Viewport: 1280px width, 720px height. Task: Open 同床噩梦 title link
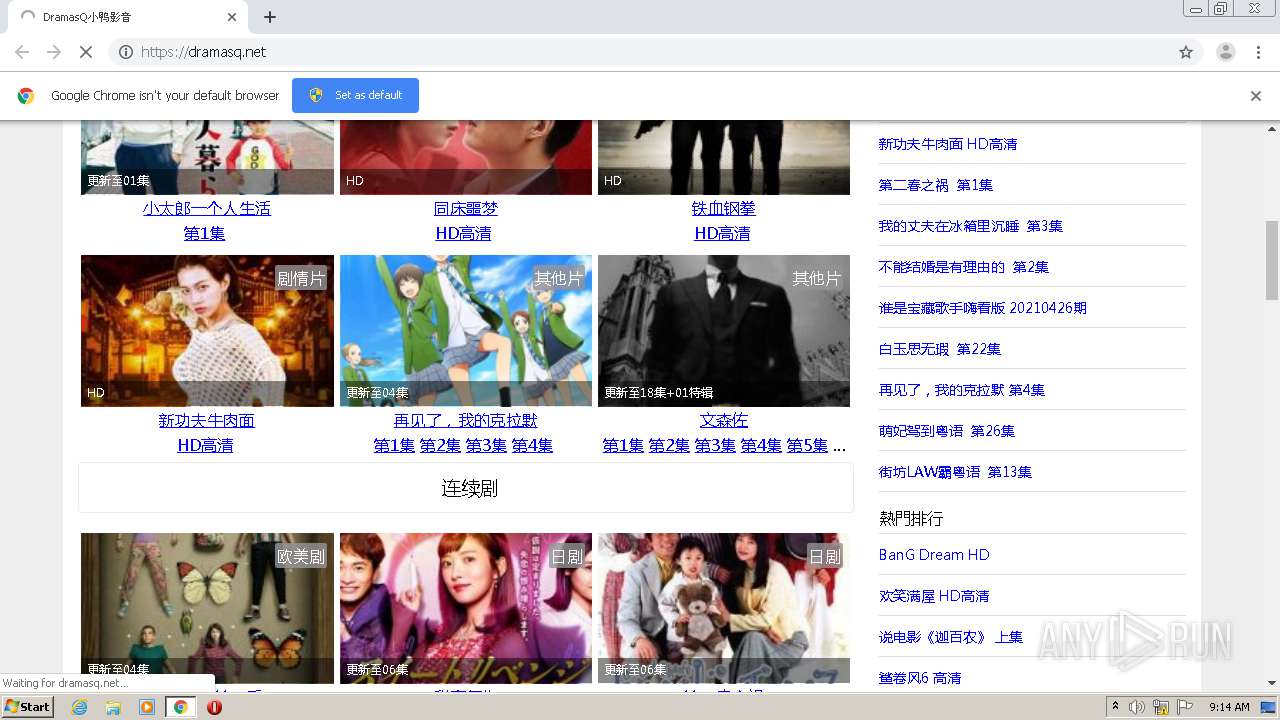tap(465, 208)
